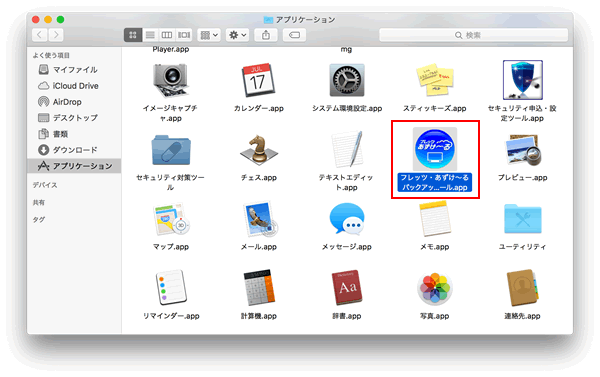This screenshot has width=600, height=377.
Task: Open AirDrop in the sidebar
Action: click(x=74, y=102)
